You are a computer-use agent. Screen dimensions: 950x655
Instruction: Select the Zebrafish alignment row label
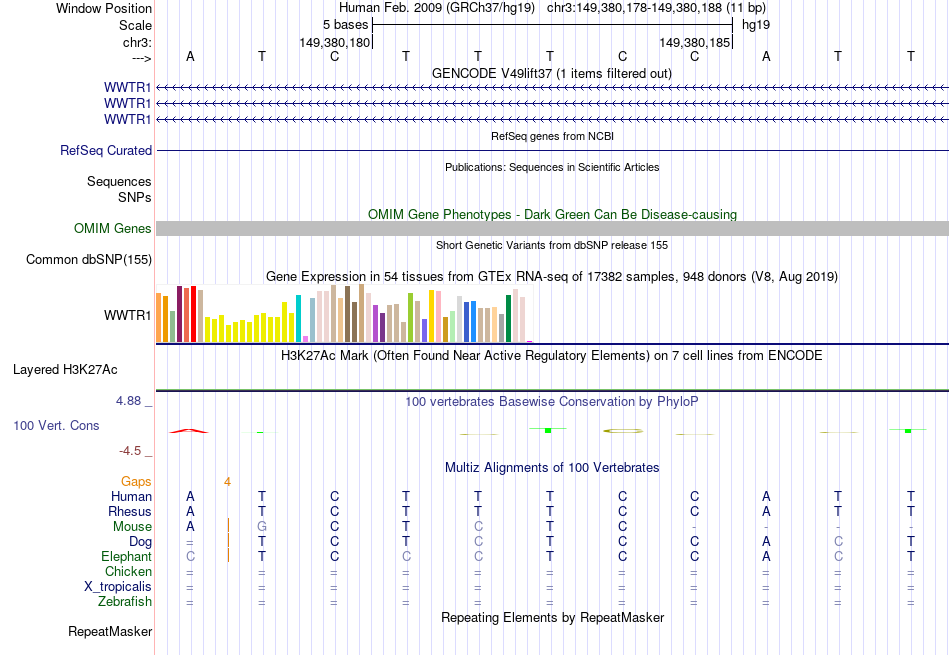click(x=125, y=602)
